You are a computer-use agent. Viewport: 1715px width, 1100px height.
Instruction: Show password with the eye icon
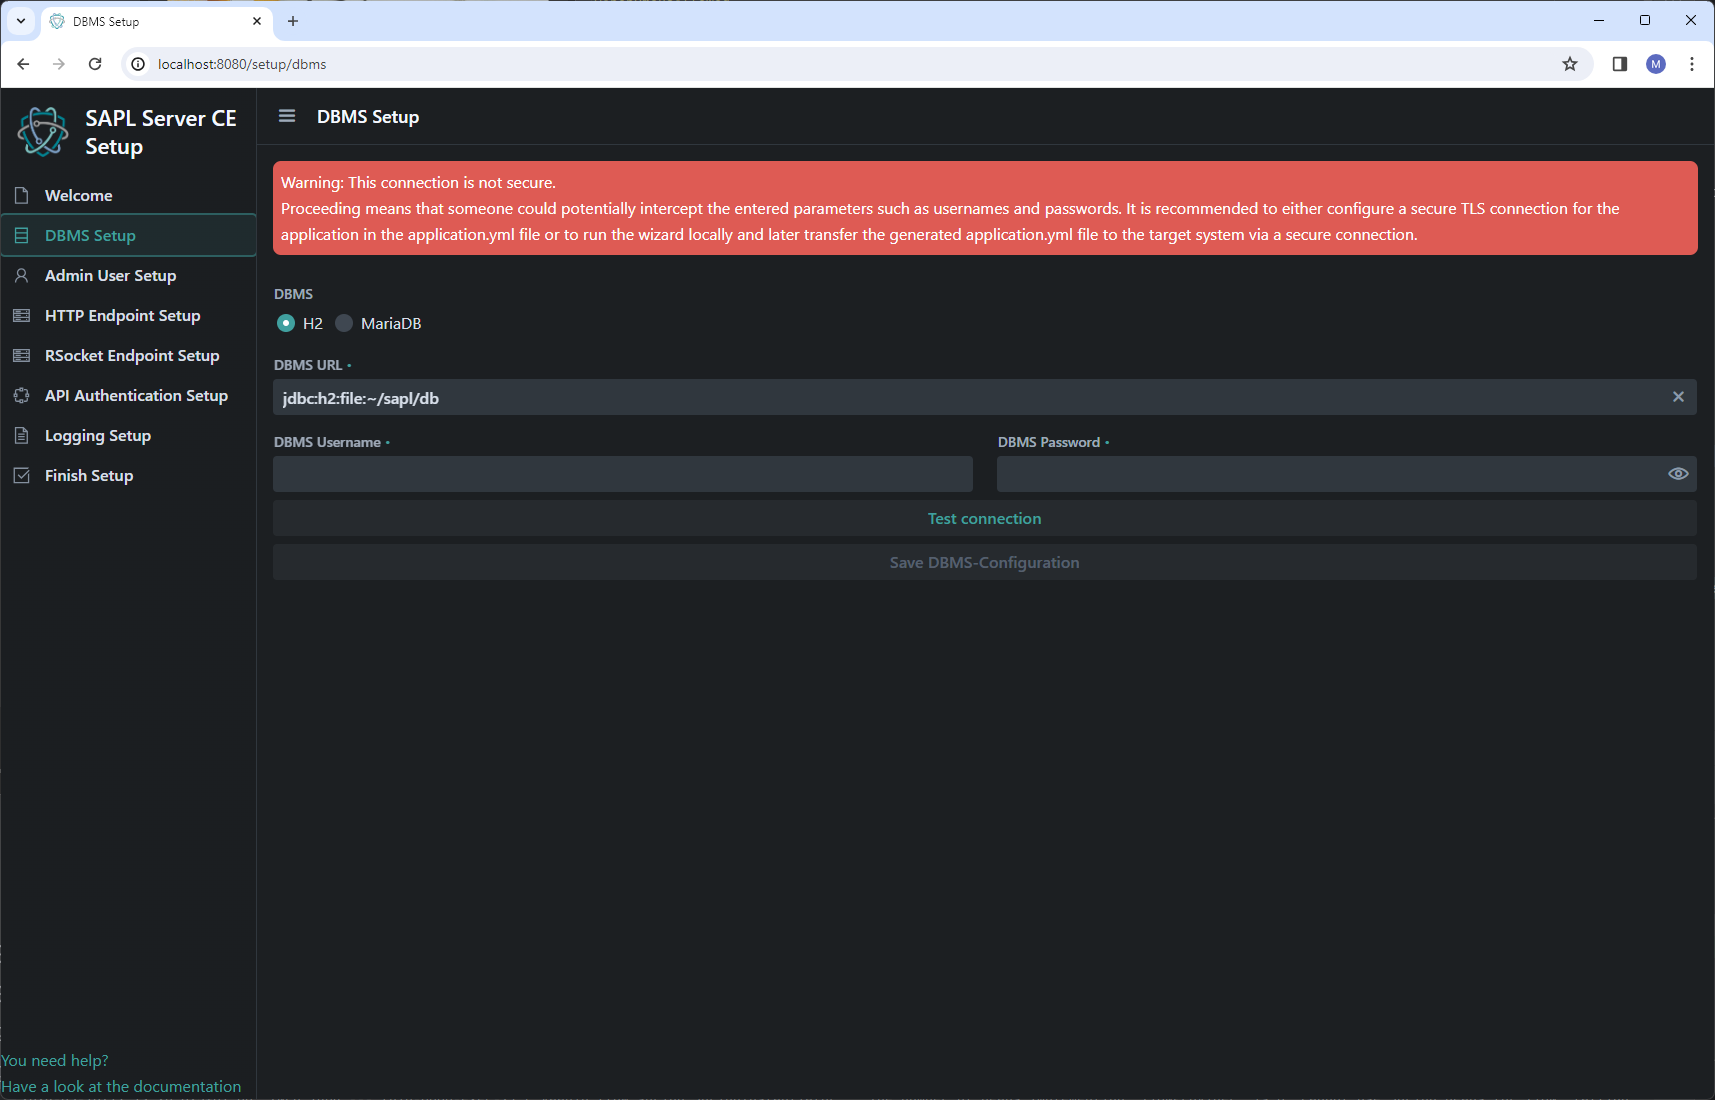click(x=1678, y=474)
